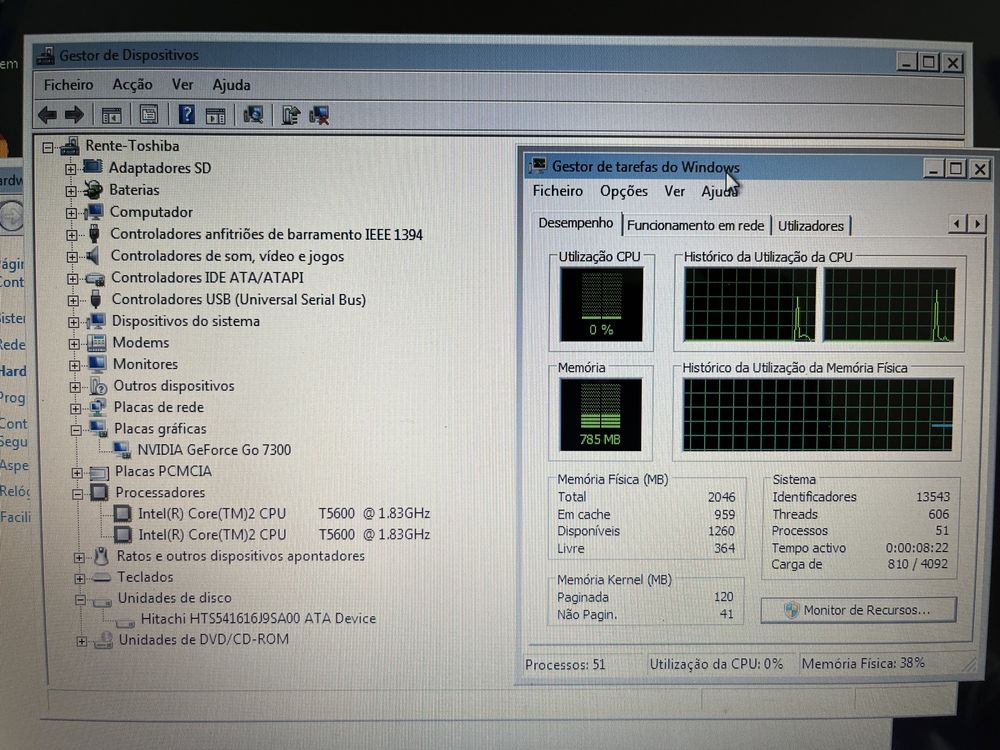Open the Ficheiro menu in Device Manager

(68, 85)
